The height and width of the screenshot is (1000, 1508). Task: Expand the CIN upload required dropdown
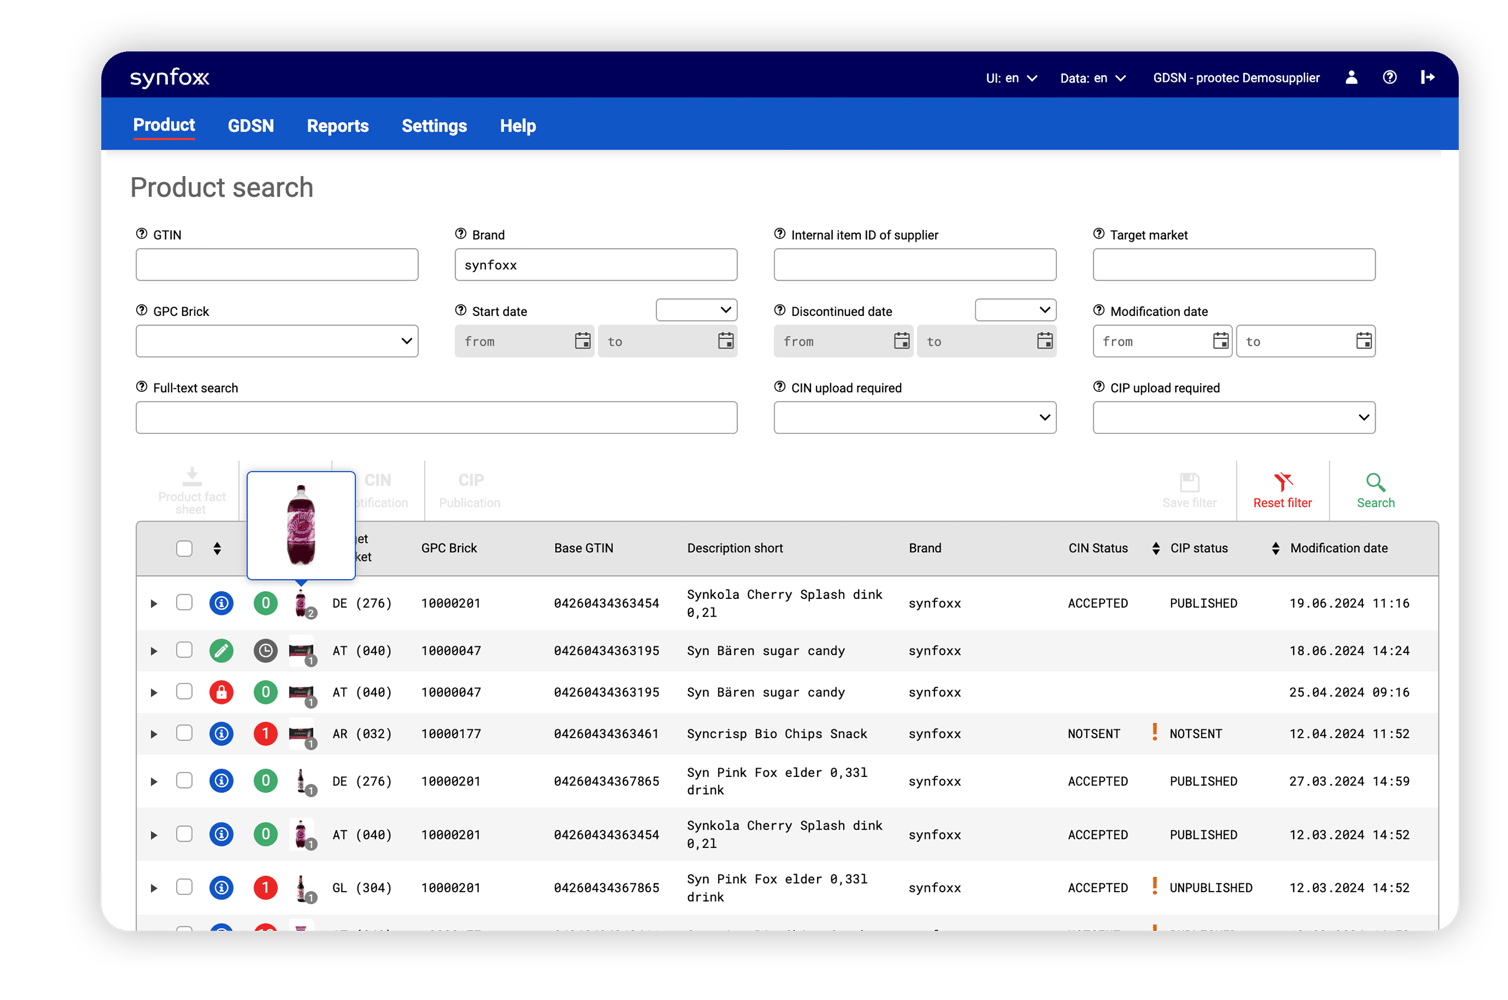click(914, 418)
